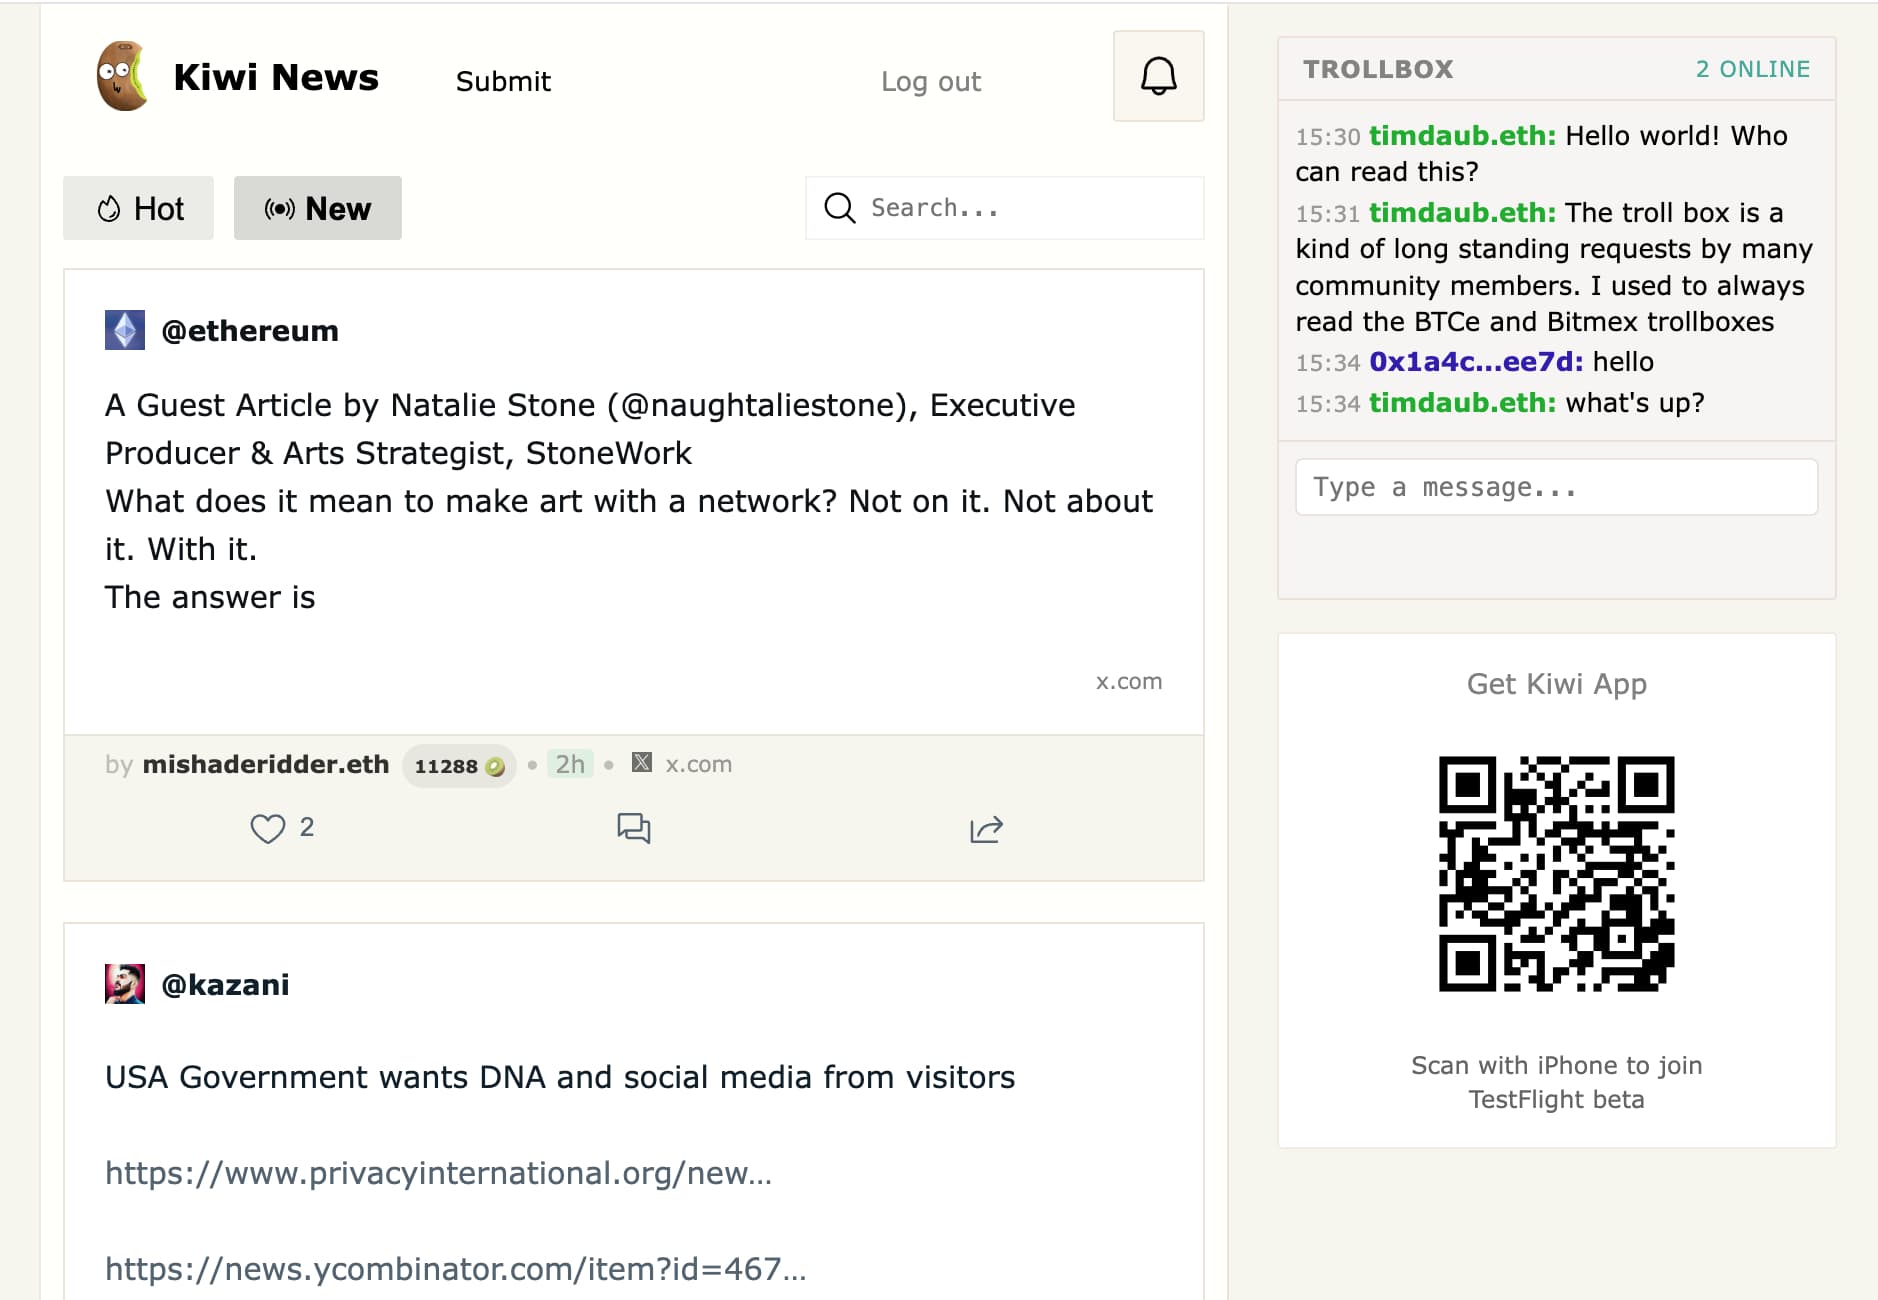Log out of Kiwi News
The width and height of the screenshot is (1878, 1300).
[930, 82]
